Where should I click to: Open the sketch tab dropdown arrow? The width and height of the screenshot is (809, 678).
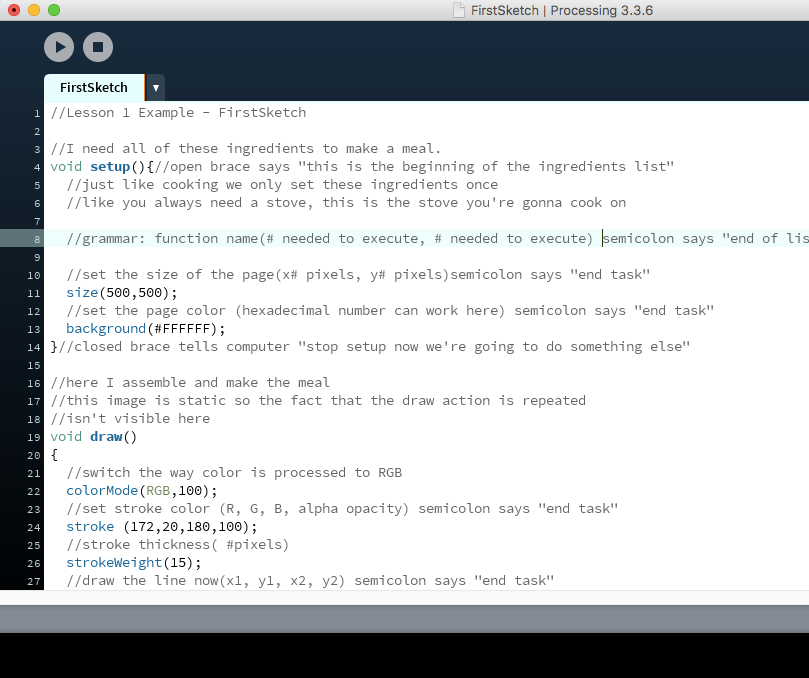155,88
